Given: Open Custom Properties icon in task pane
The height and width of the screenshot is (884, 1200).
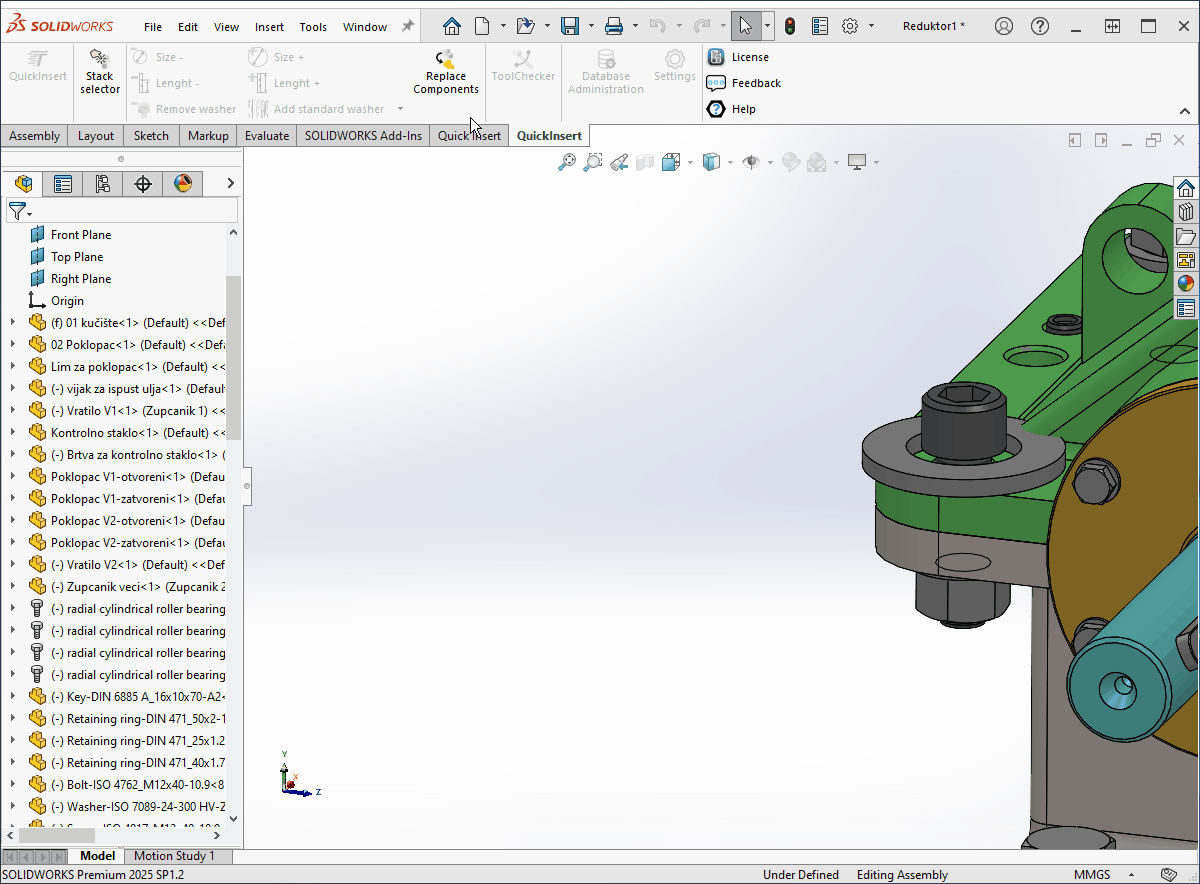Looking at the screenshot, I should (1186, 308).
